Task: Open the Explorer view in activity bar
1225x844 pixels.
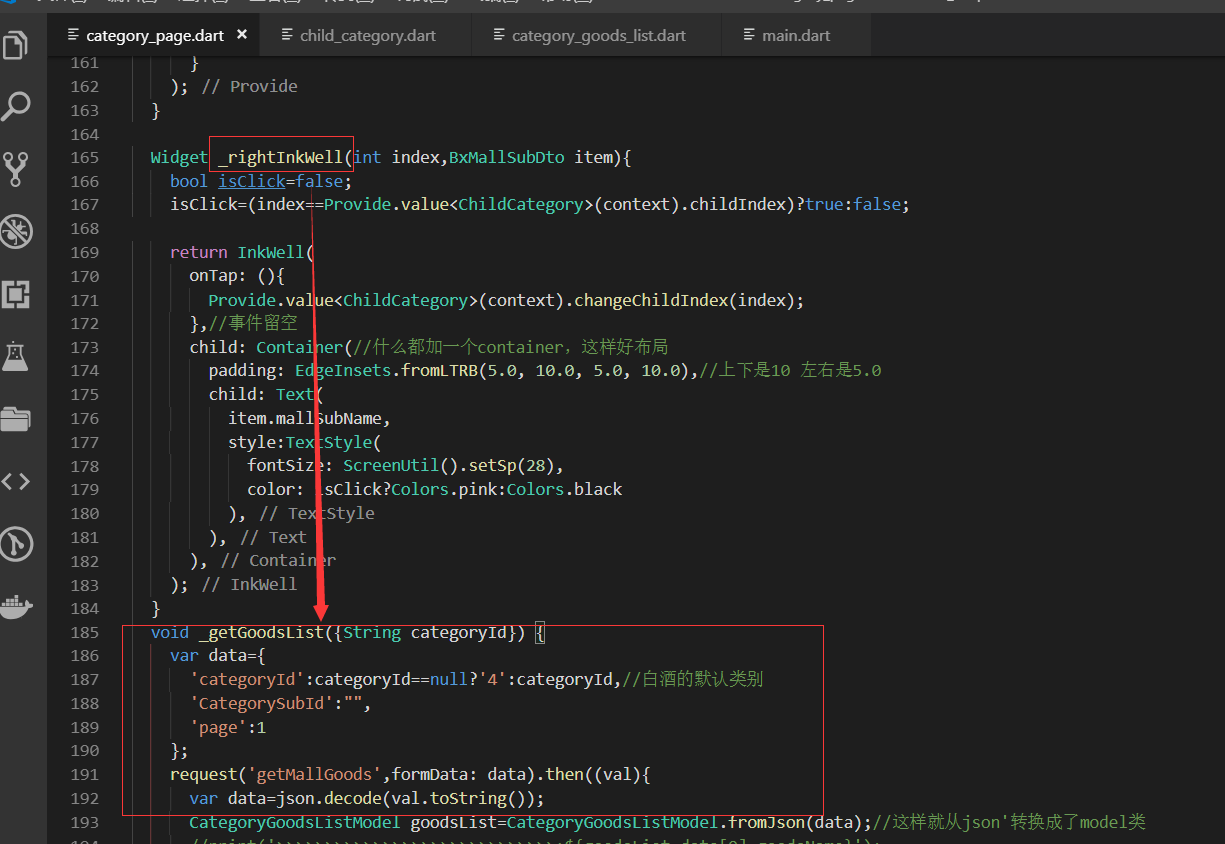Action: tap(16, 45)
